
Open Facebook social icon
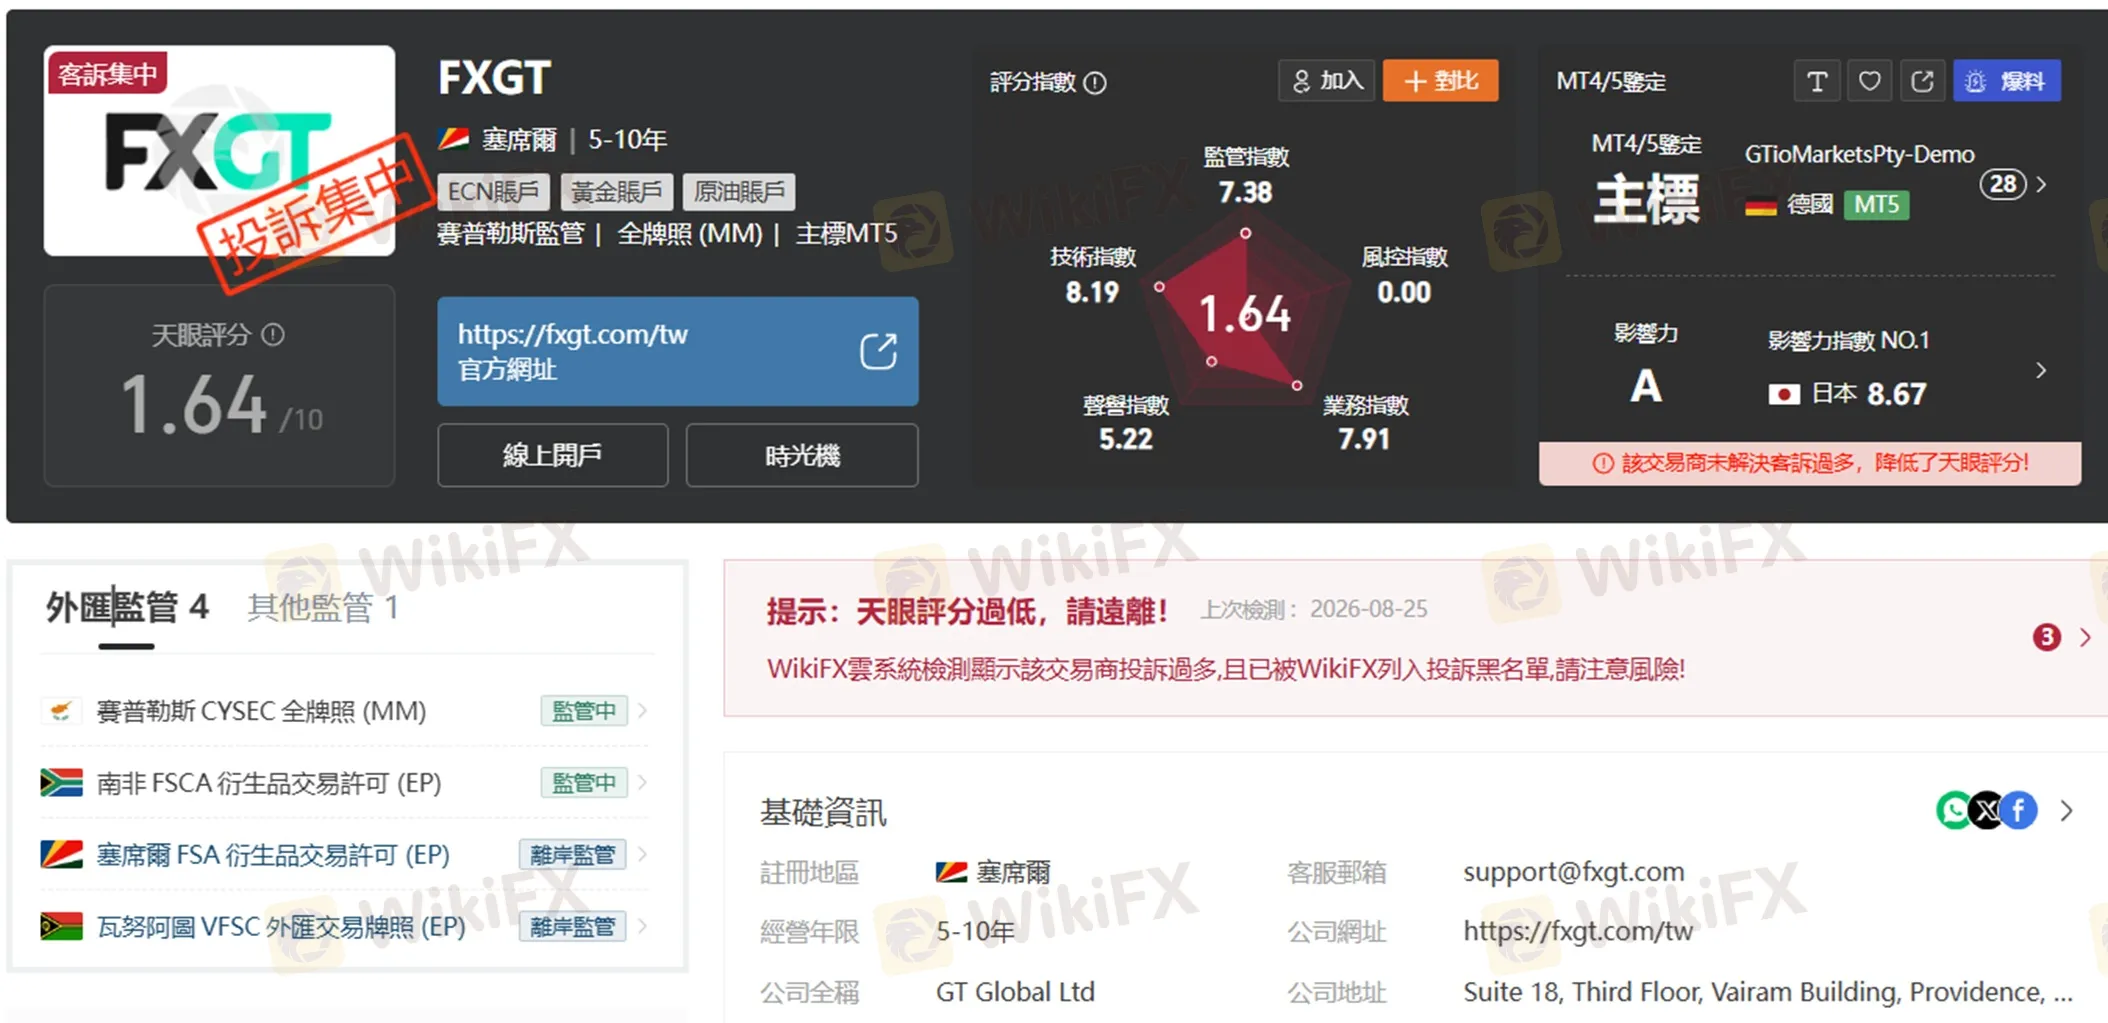tap(2019, 810)
